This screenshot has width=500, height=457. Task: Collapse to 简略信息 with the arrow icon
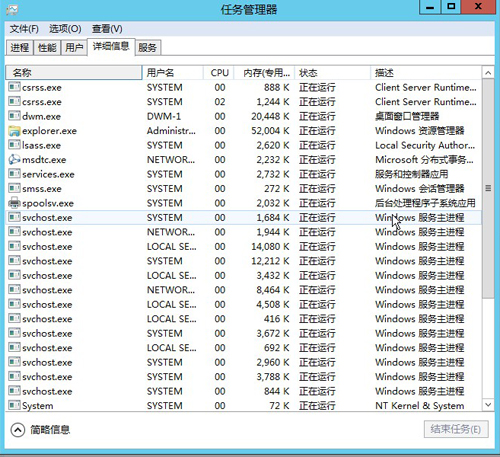[18, 430]
